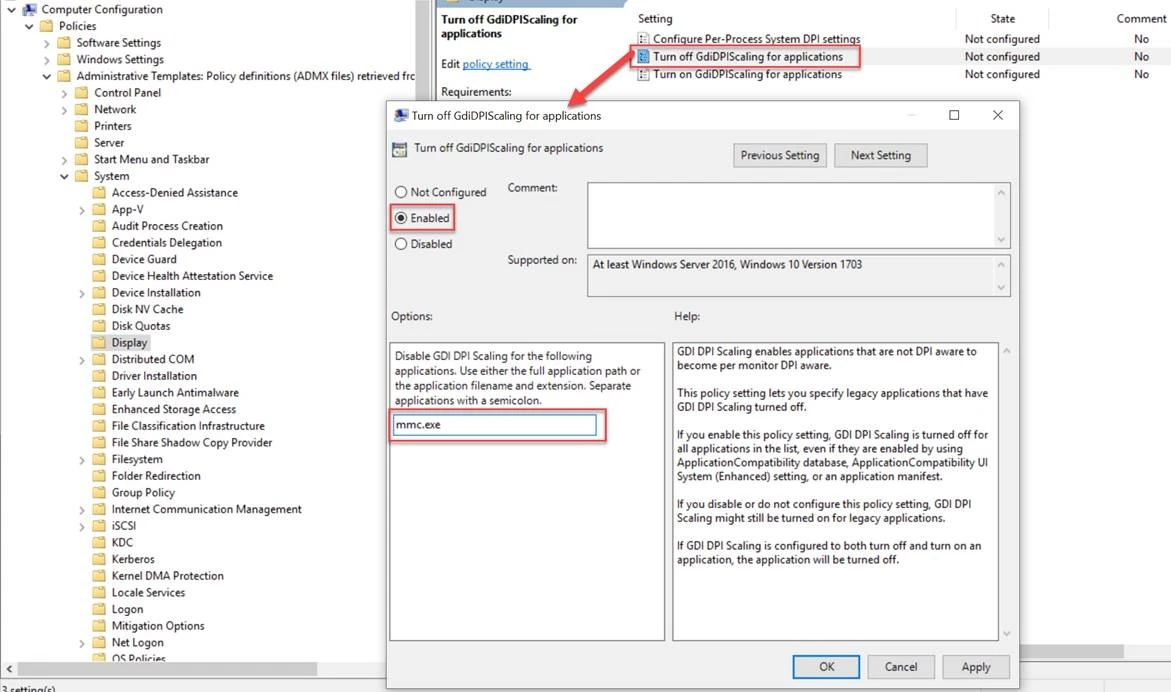Open the Edit policy setting link
Screen dimensions: 1171x692
(x=495, y=64)
